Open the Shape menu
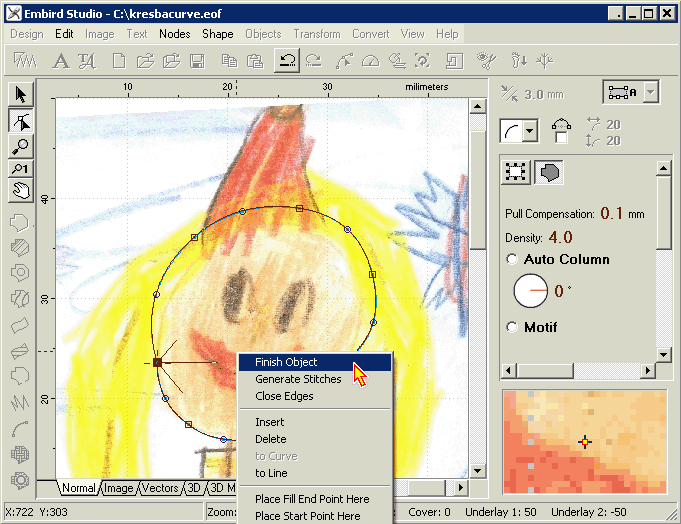The height and width of the screenshot is (524, 681). point(218,34)
